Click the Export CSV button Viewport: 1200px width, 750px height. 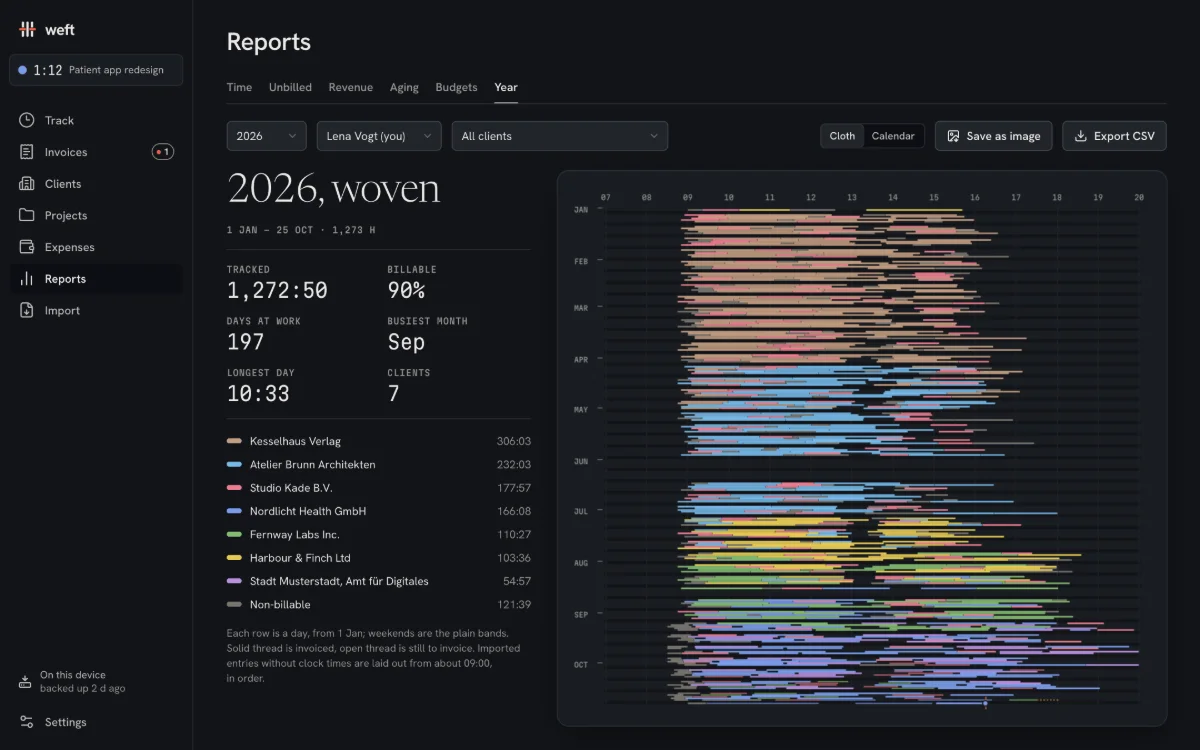click(1114, 136)
